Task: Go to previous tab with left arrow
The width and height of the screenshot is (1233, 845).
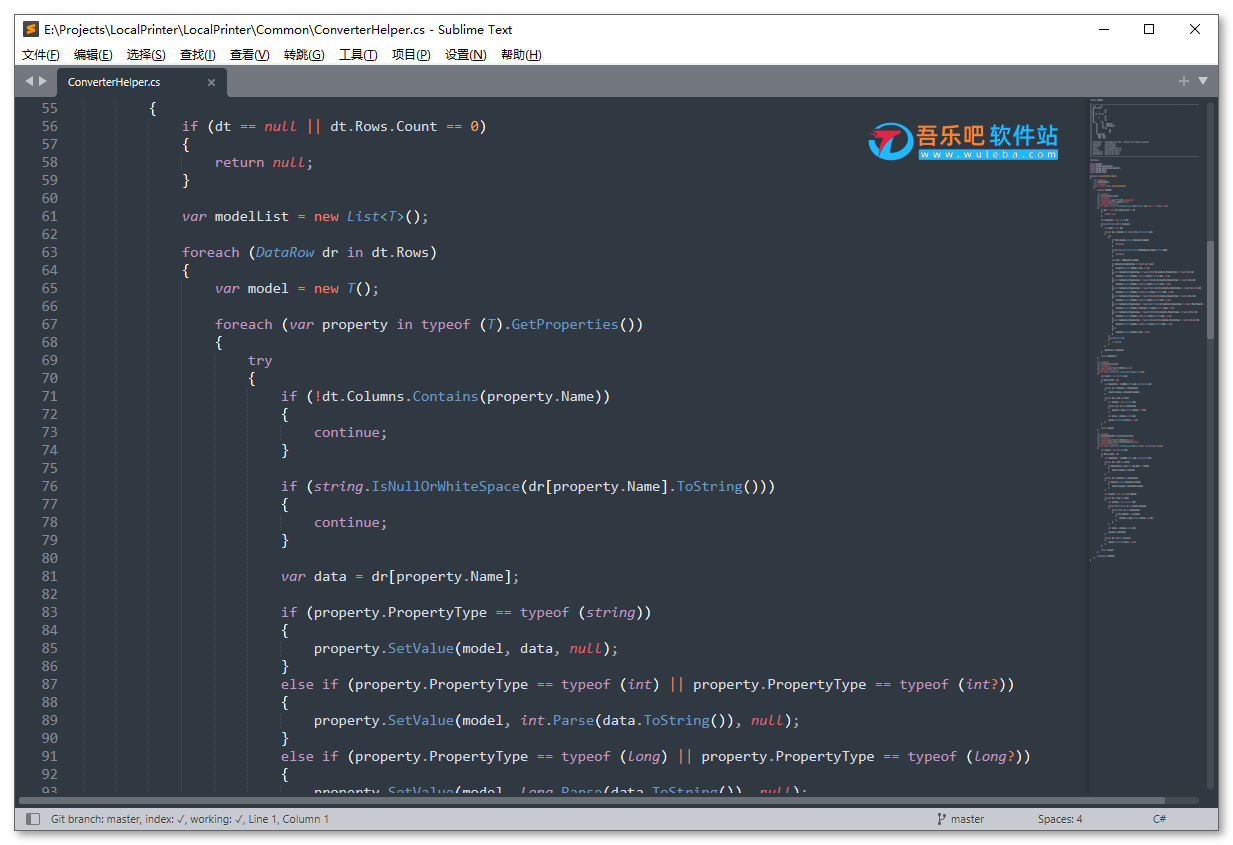Action: pos(29,81)
